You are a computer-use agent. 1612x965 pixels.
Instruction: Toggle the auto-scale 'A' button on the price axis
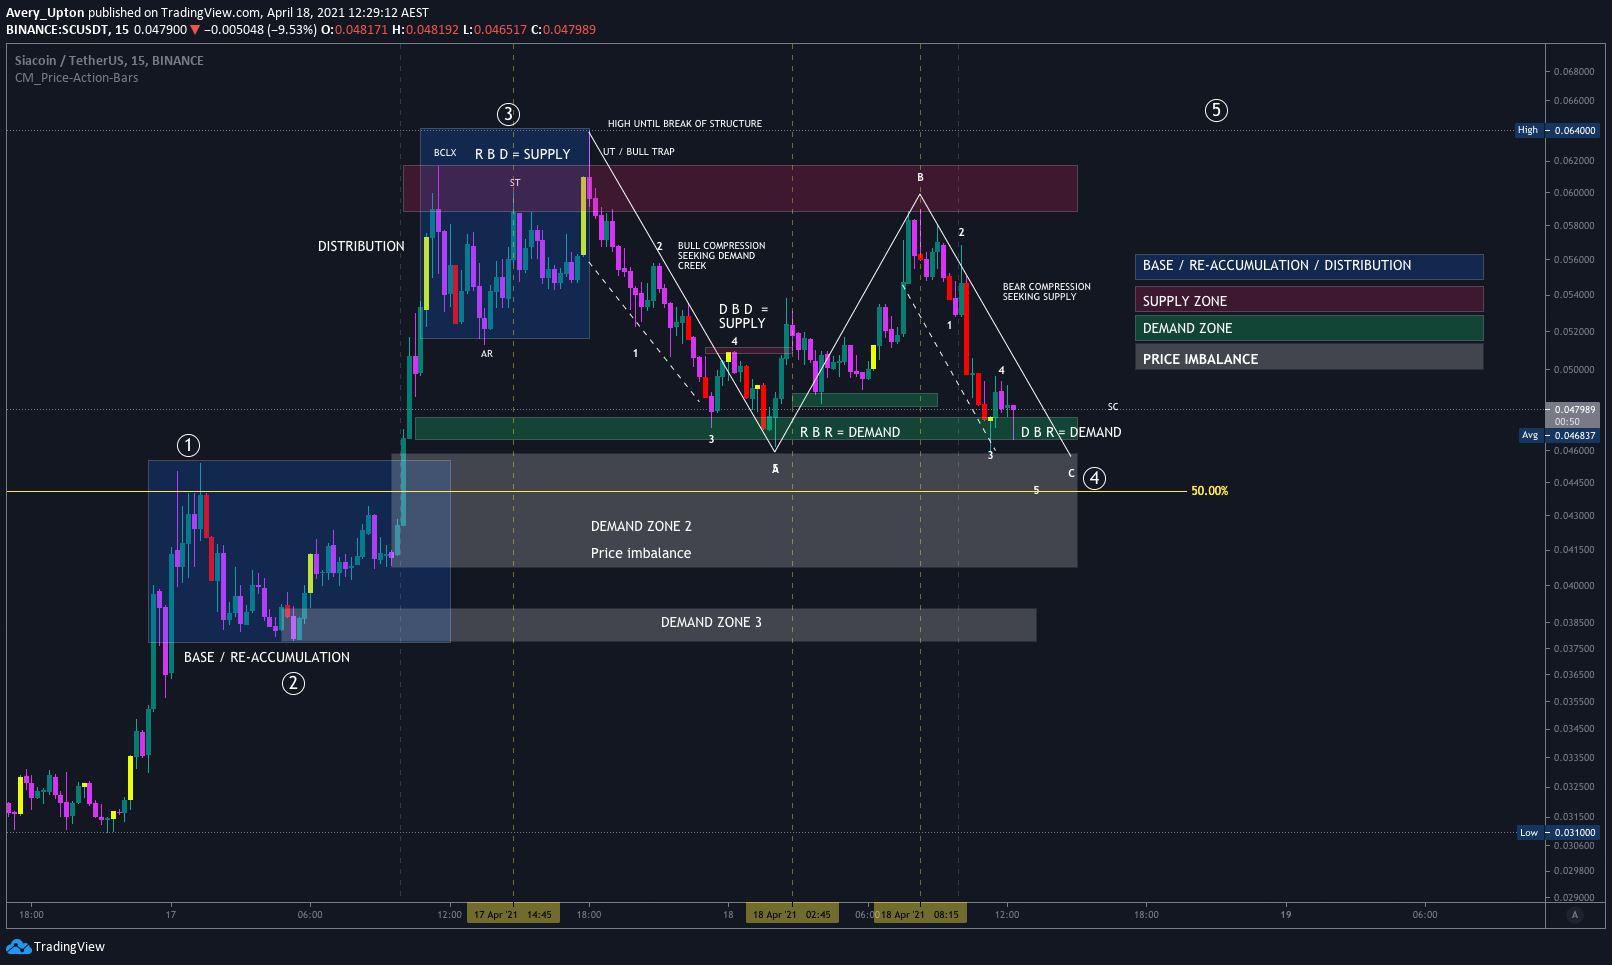click(1575, 915)
